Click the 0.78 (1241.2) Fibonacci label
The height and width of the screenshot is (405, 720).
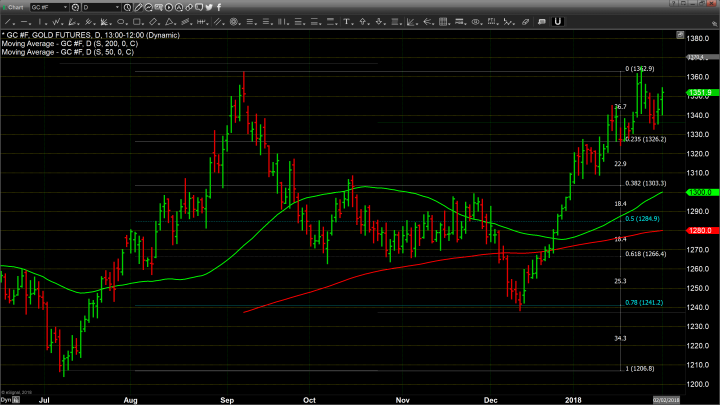pos(644,303)
